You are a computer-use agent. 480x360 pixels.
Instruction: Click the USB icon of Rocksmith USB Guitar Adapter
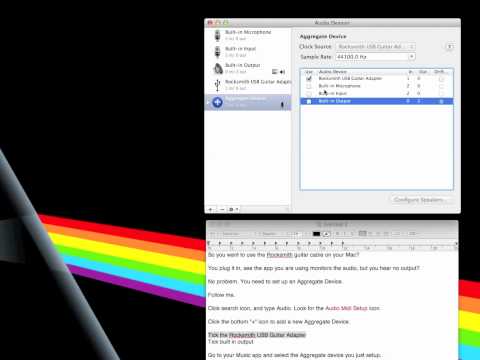coord(218,85)
